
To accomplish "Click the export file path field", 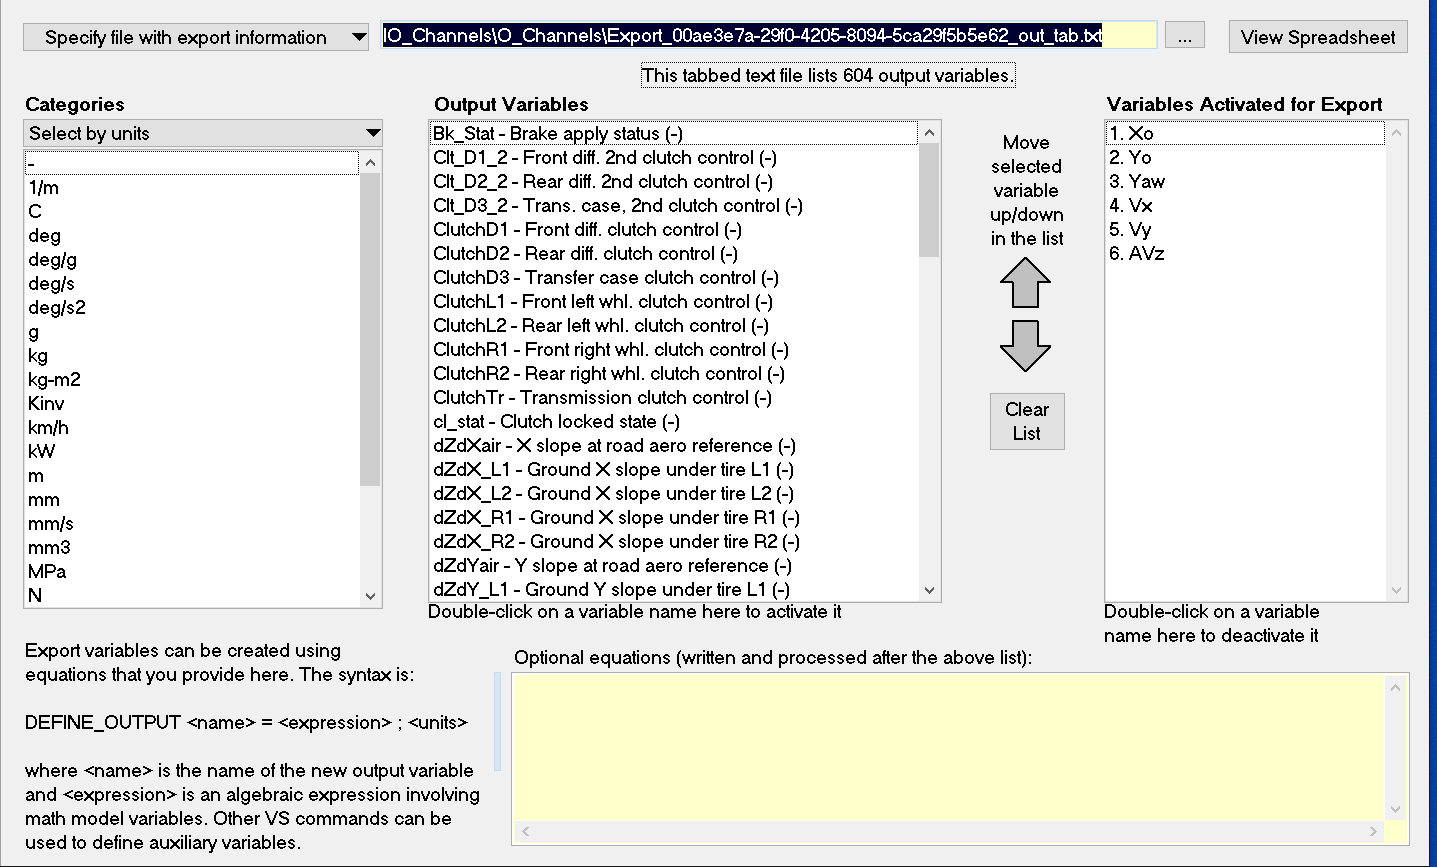I will (x=769, y=36).
